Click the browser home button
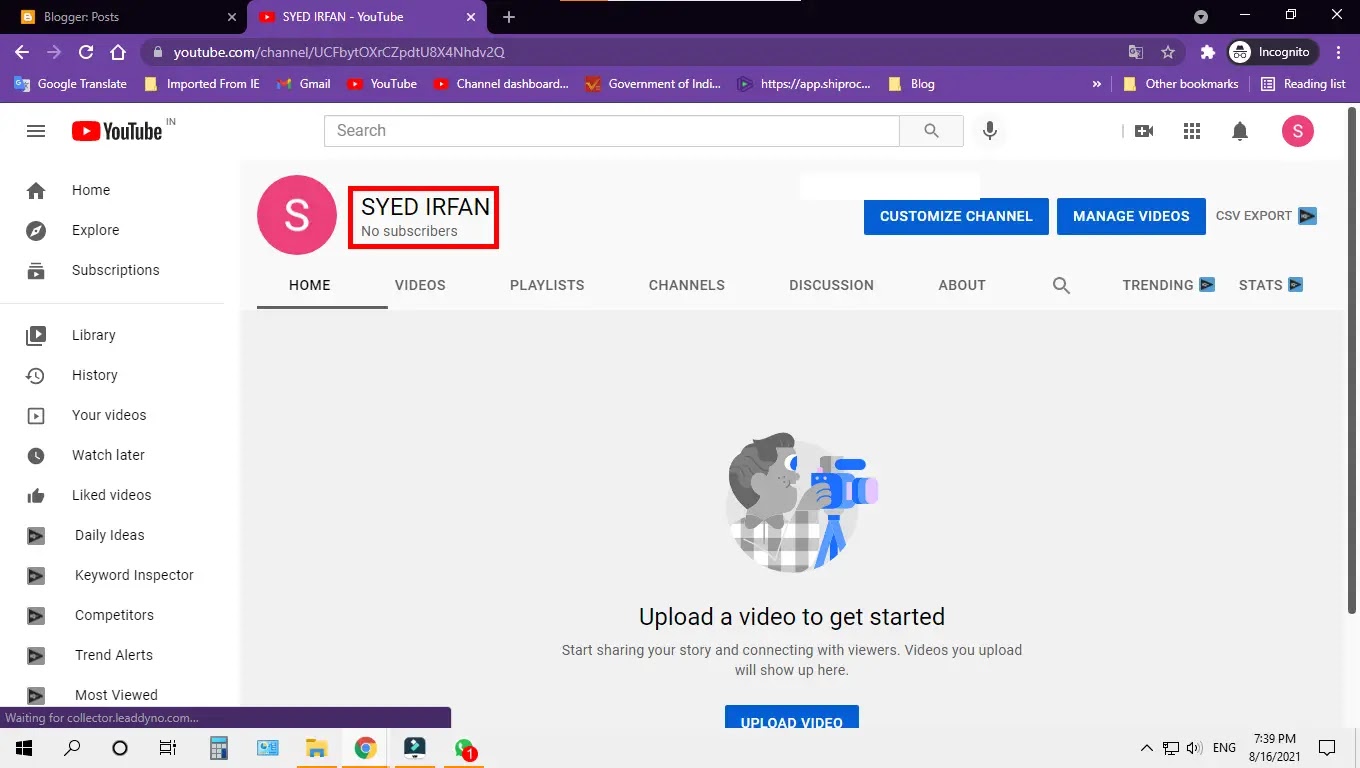1360x768 pixels. (118, 52)
